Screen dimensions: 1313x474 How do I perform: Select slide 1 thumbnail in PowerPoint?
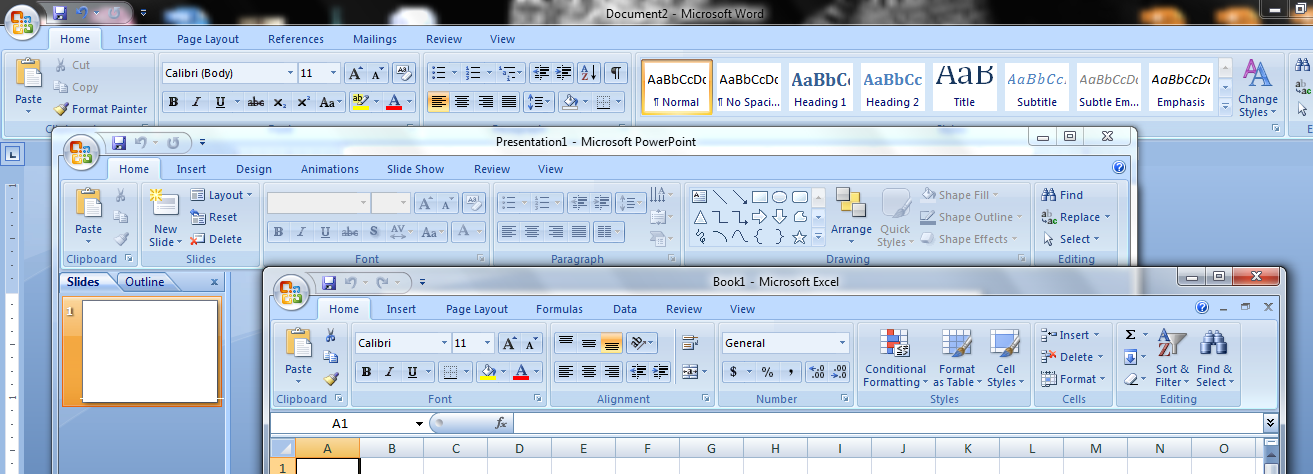pyautogui.click(x=150, y=351)
